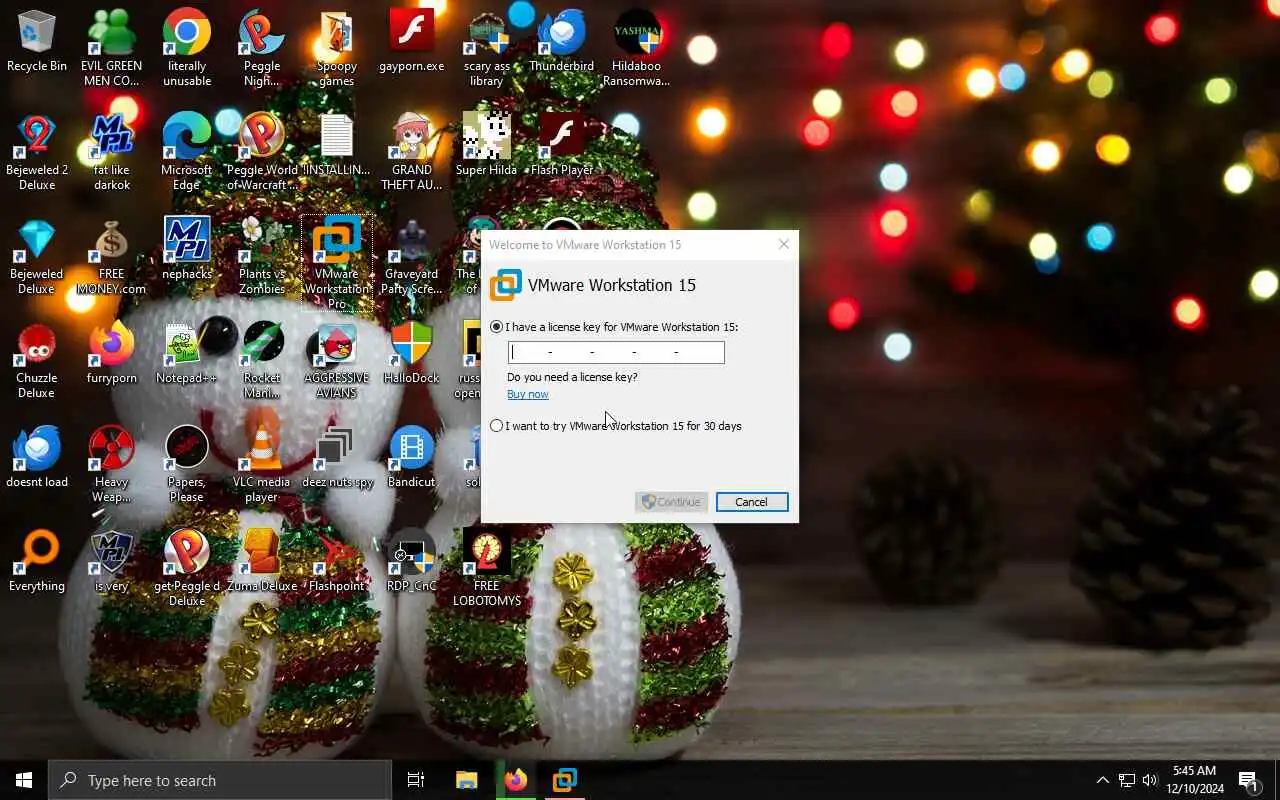The height and width of the screenshot is (800, 1280).
Task: Select the Microsoft Edge desktop shortcut
Action: click(187, 152)
